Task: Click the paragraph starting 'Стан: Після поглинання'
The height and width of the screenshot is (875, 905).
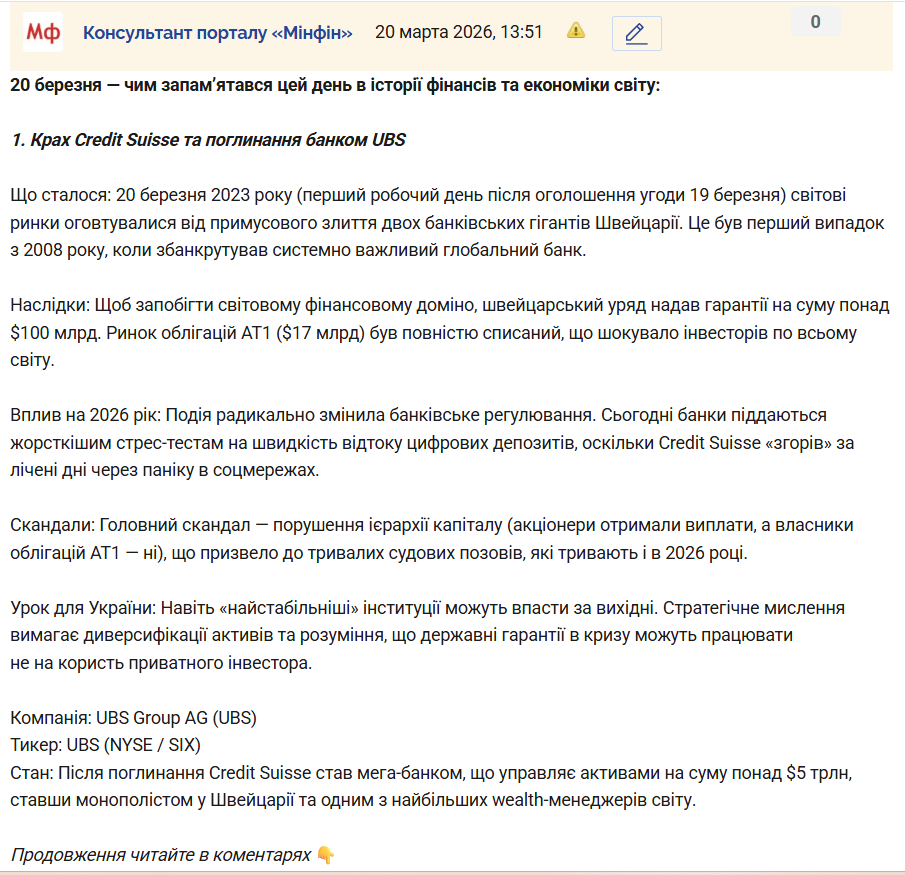Action: click(x=431, y=786)
